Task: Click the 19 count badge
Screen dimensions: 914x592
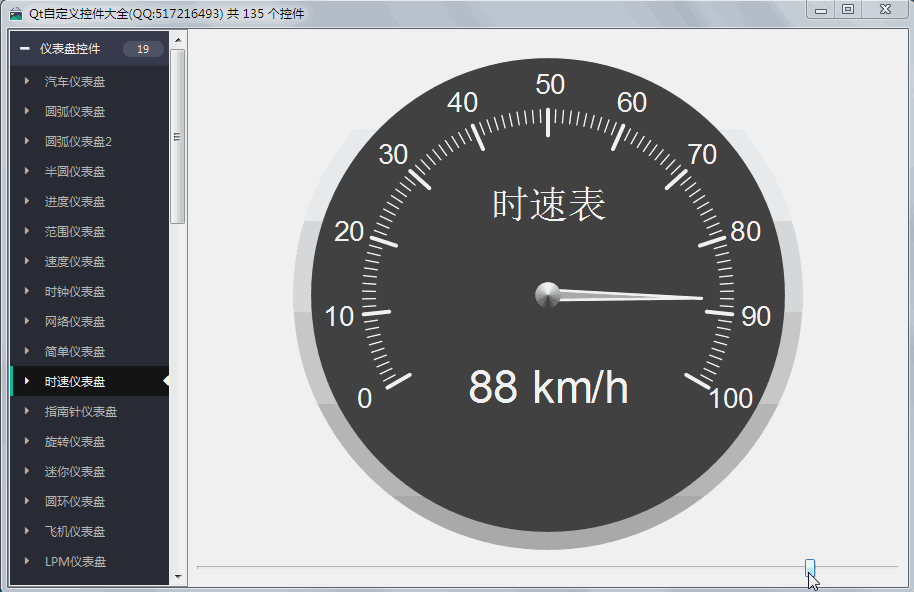Action: tap(143, 49)
